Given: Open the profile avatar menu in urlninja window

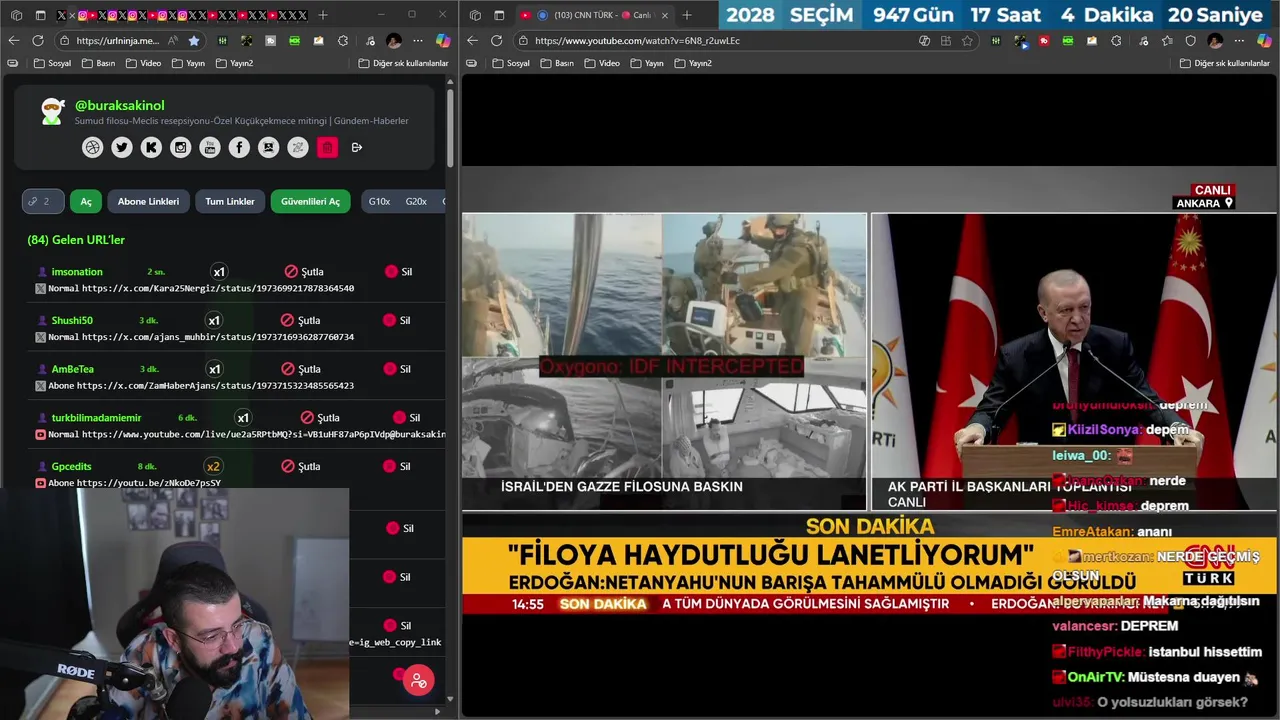Looking at the screenshot, I should coord(394,41).
